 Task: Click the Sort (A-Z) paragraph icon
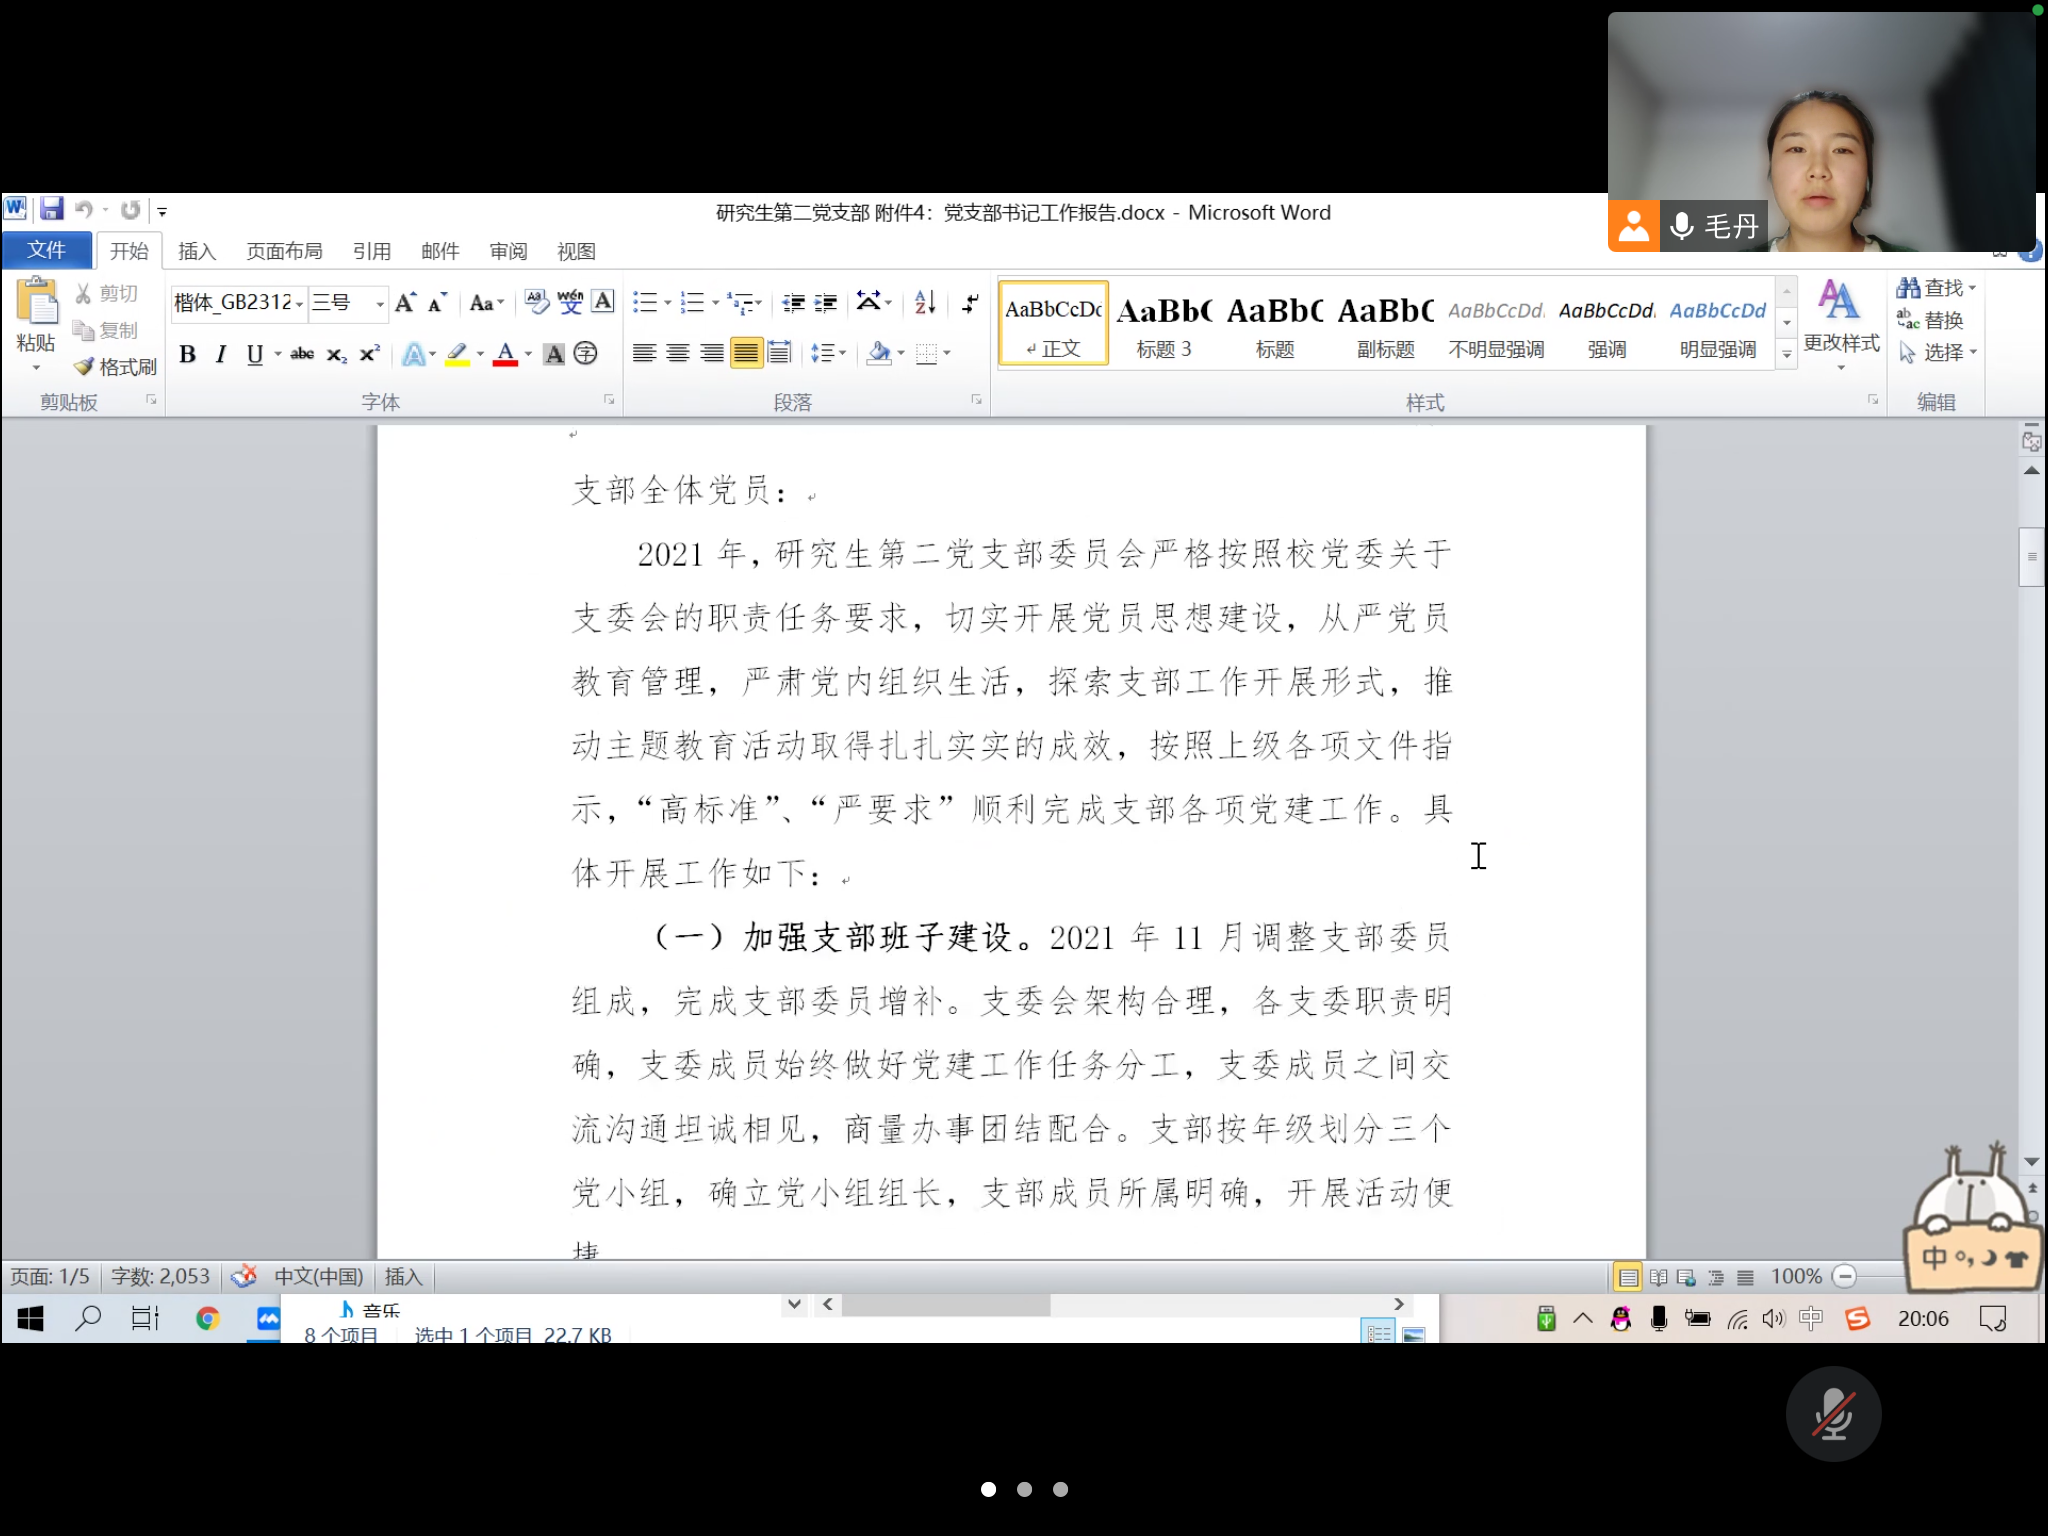tap(925, 302)
